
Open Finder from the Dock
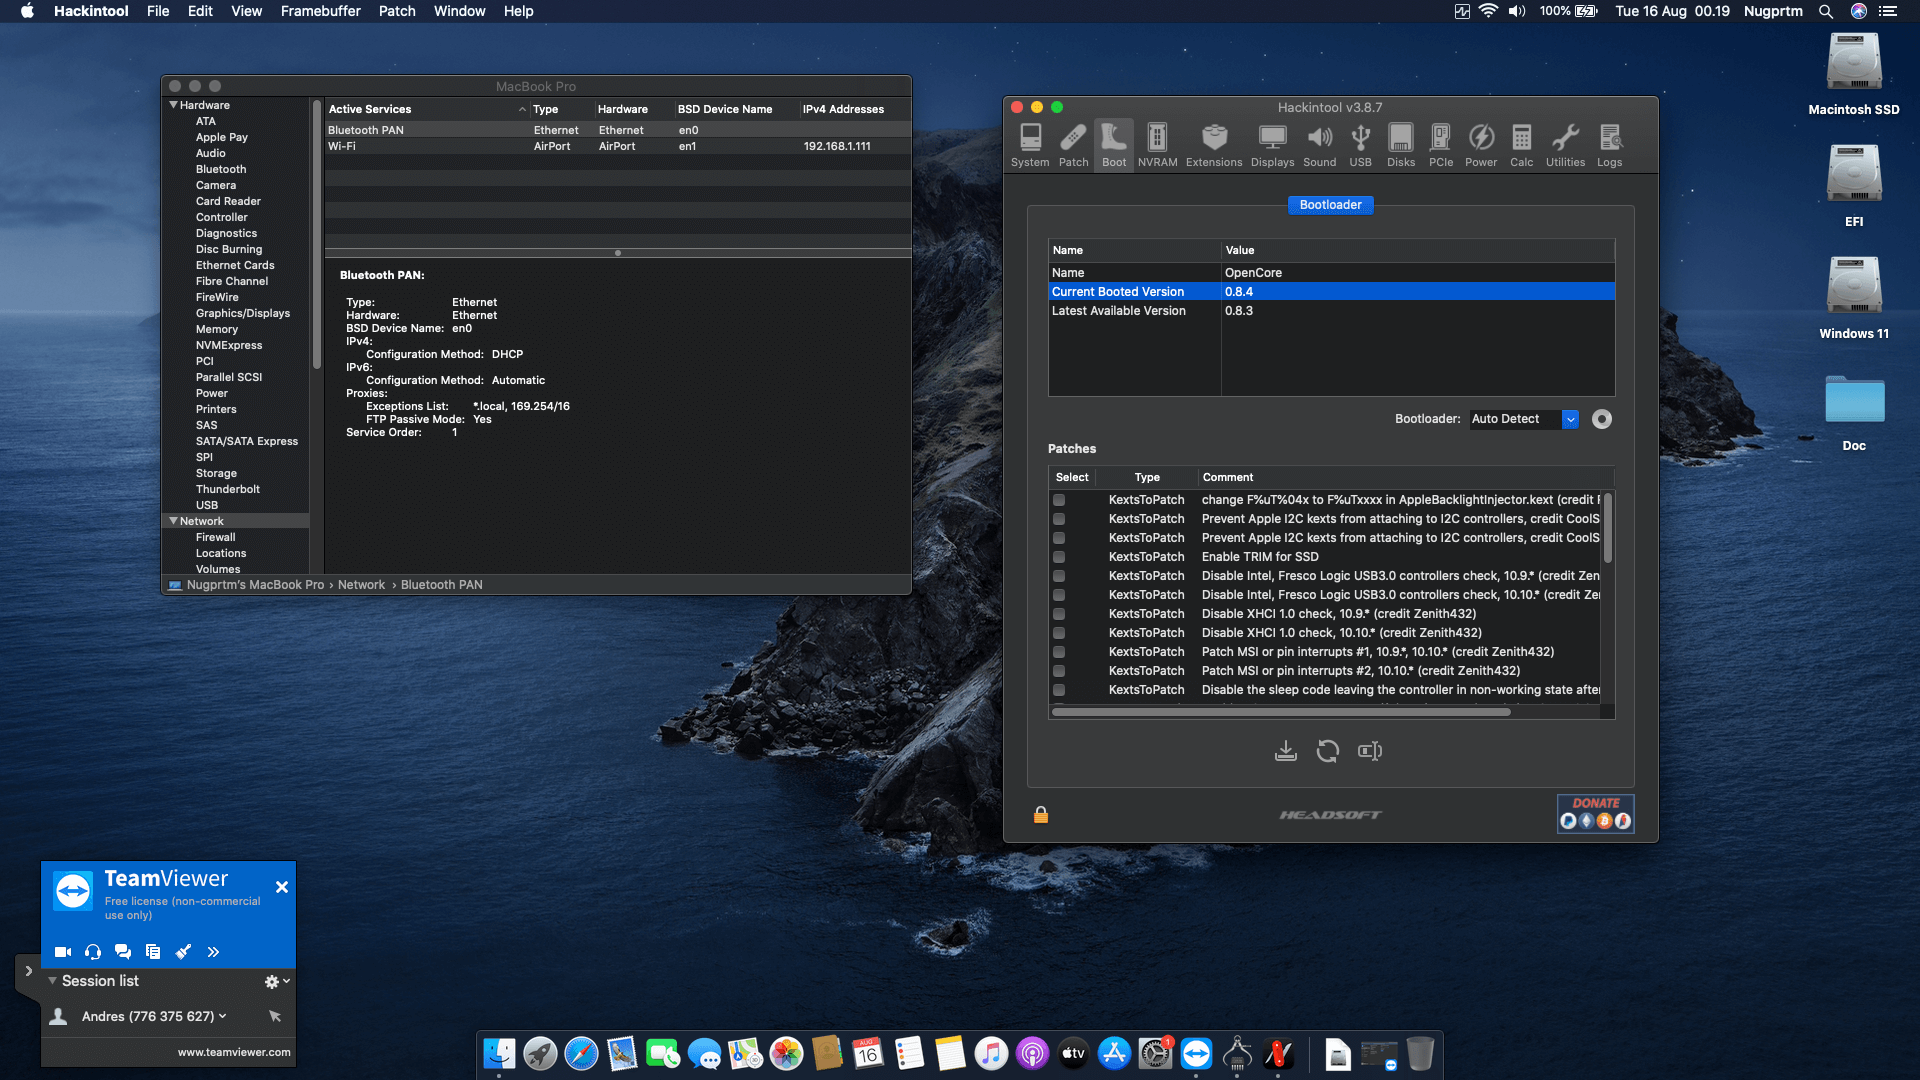tap(499, 1054)
